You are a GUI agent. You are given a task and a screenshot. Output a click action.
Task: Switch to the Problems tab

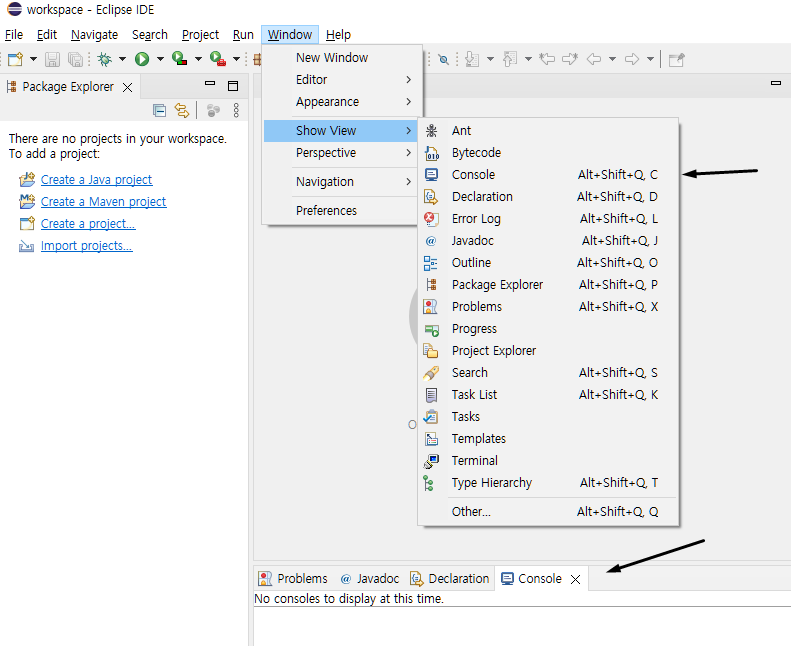(x=293, y=578)
